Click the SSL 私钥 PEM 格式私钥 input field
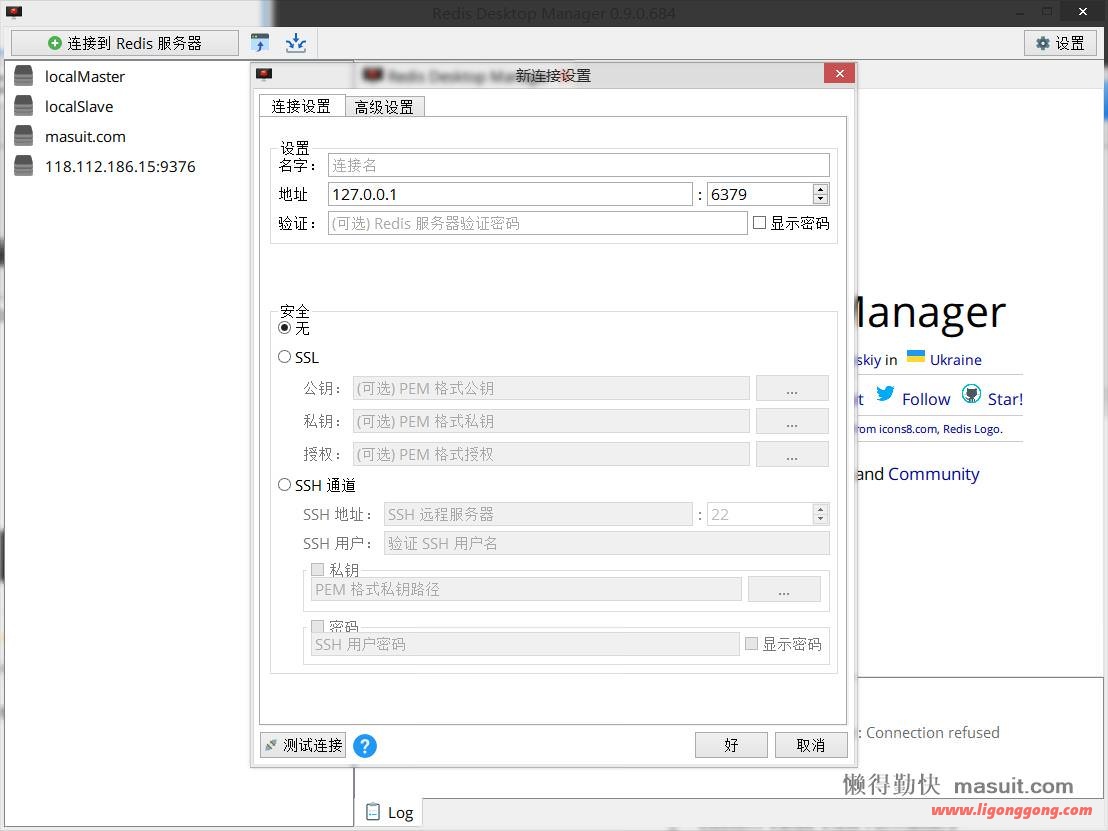The width and height of the screenshot is (1108, 831). (551, 421)
